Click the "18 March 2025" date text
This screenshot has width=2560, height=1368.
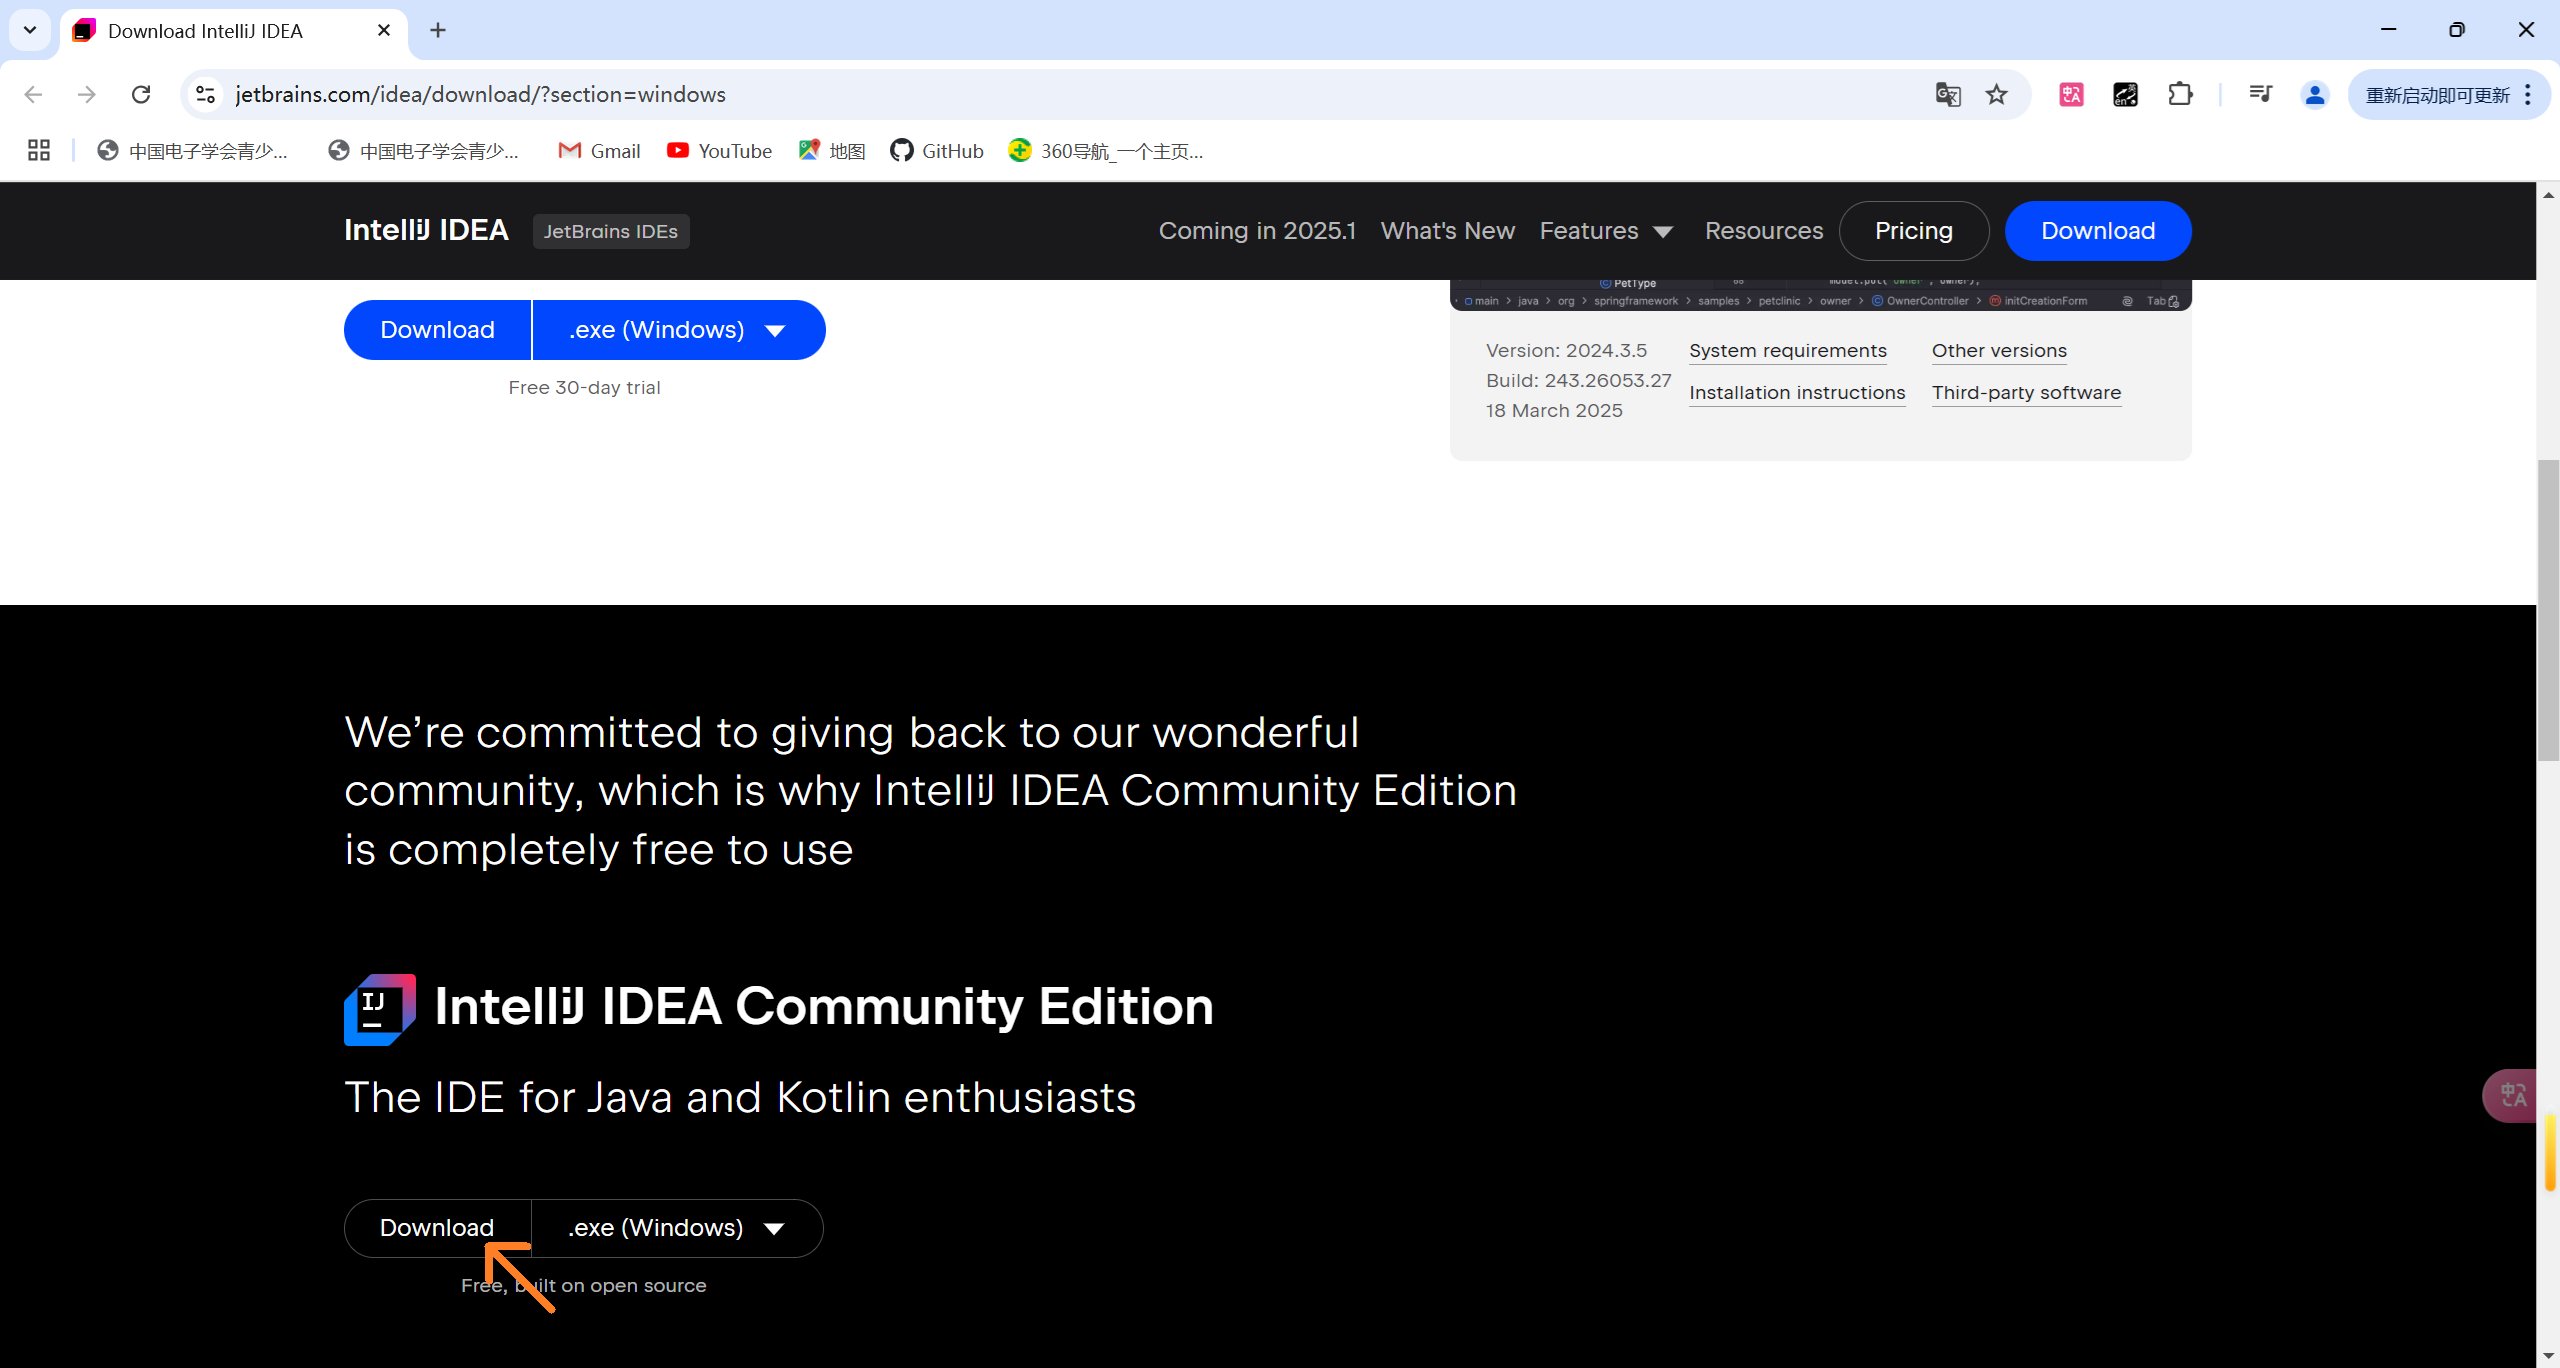pyautogui.click(x=1554, y=411)
